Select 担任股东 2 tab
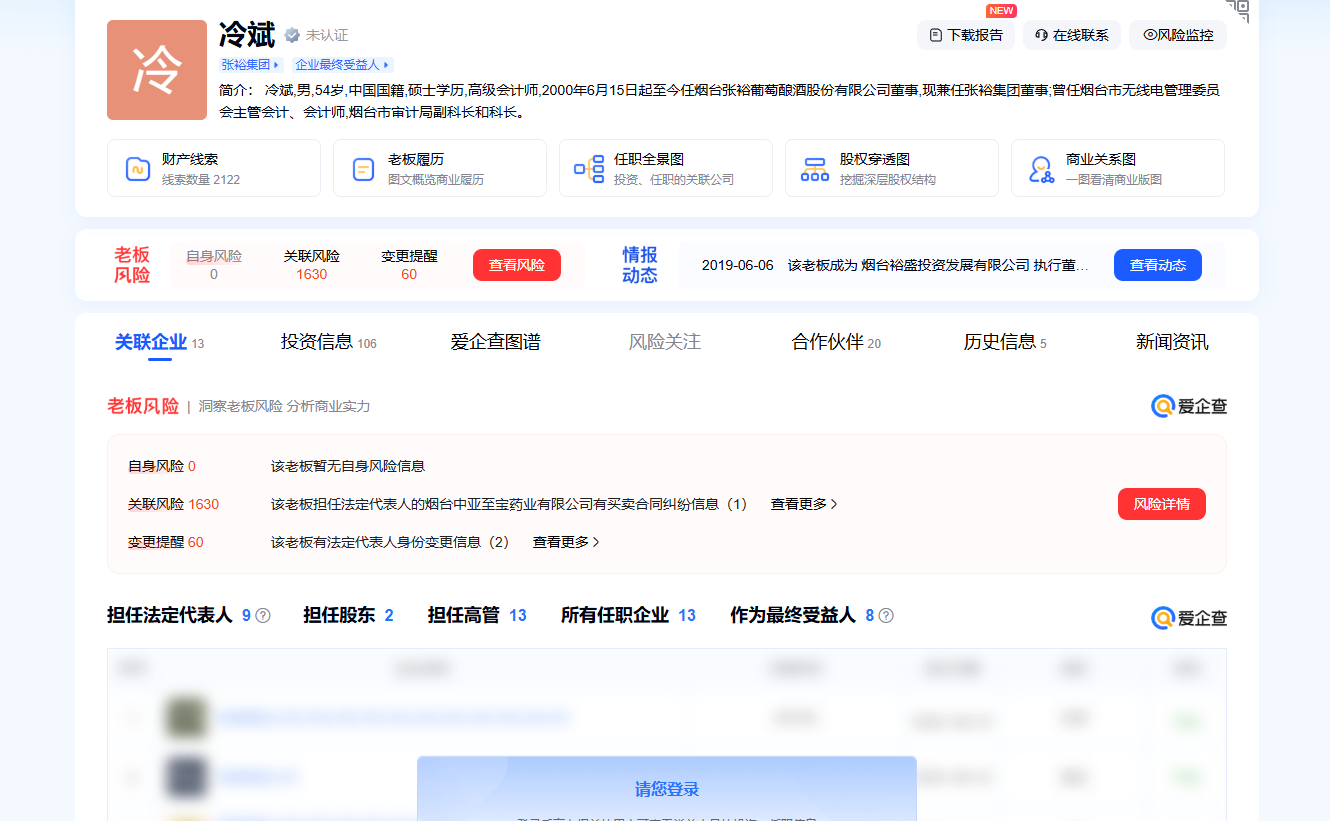Viewport: 1330px width, 821px height. coord(348,615)
